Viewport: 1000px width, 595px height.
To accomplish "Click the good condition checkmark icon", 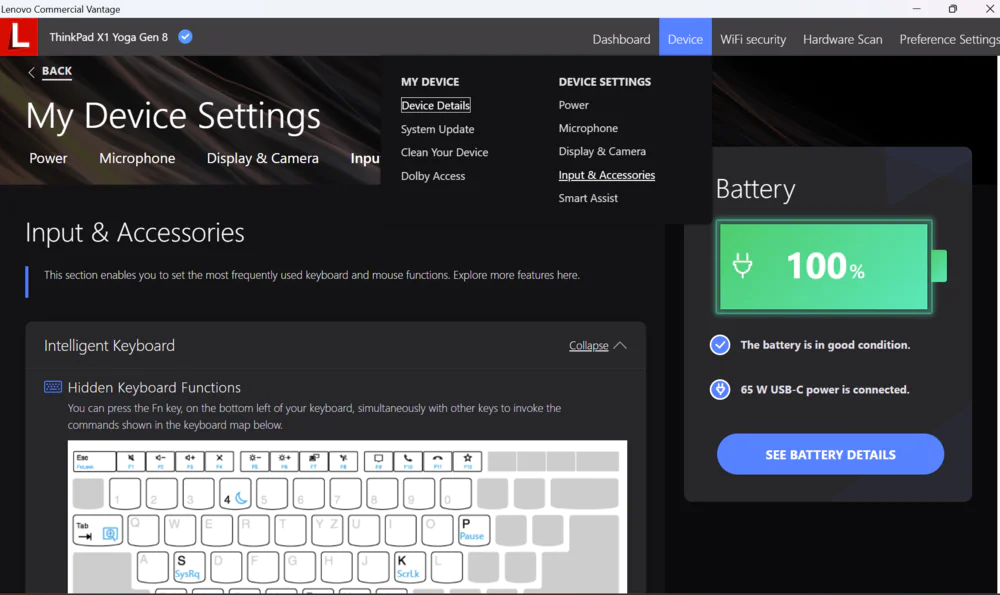I will tap(720, 345).
